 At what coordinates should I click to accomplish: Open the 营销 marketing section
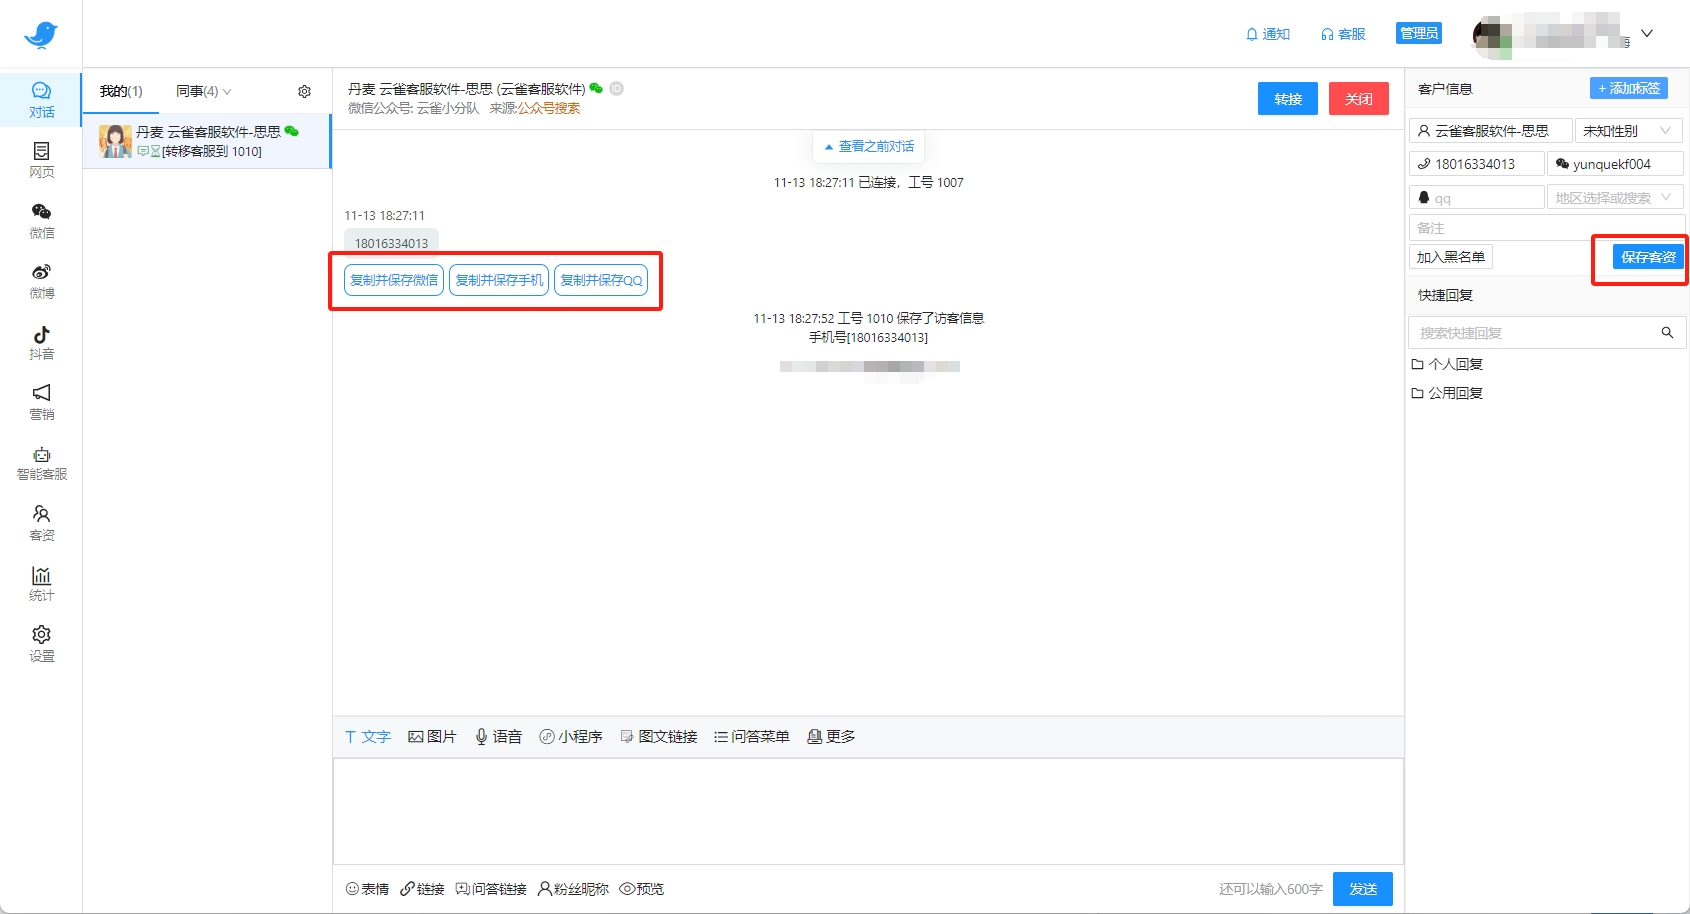(x=41, y=402)
